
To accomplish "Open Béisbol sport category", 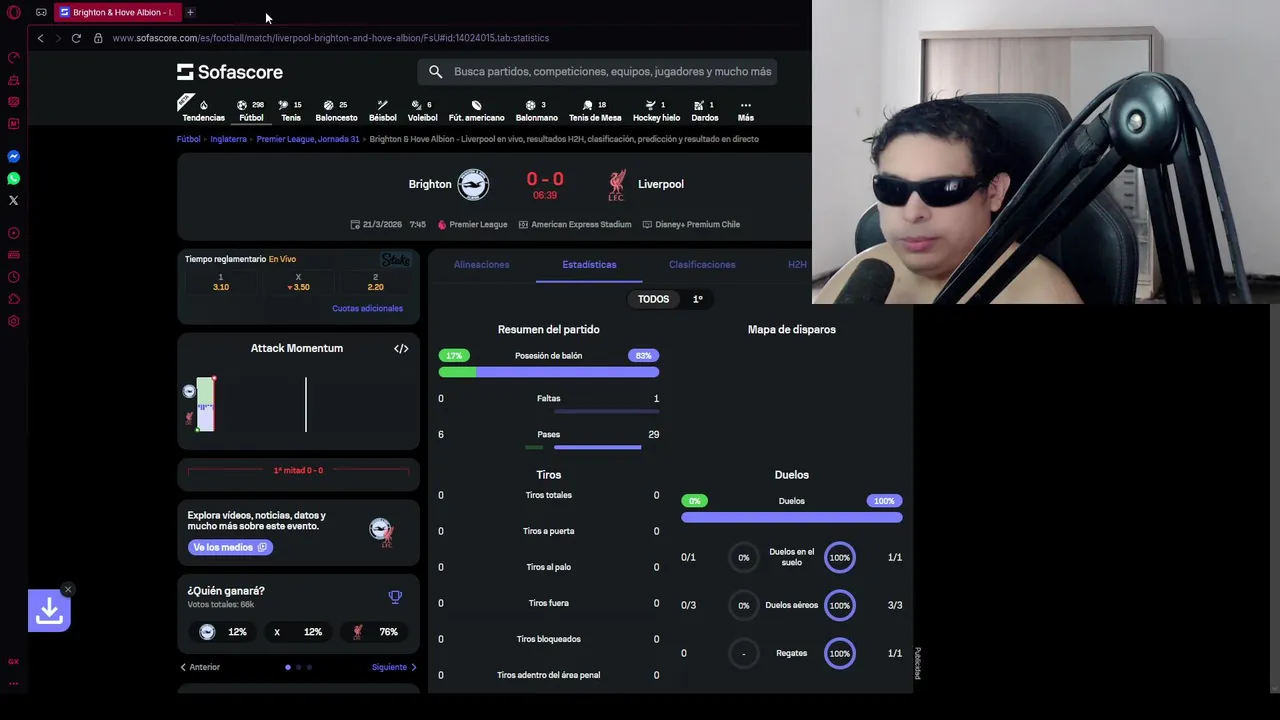I will tap(382, 110).
